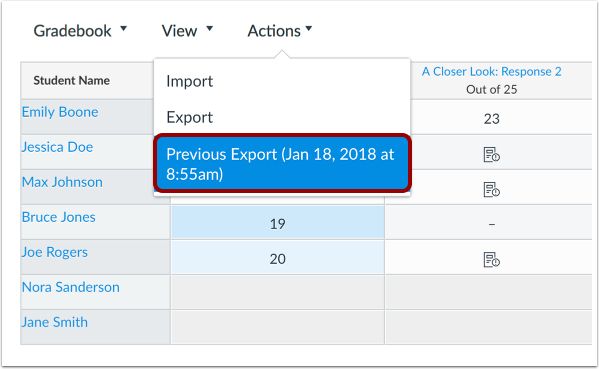Select Joe Rogers' grade cell showing 20
Image resolution: width=599 pixels, height=369 pixels.
tap(278, 257)
